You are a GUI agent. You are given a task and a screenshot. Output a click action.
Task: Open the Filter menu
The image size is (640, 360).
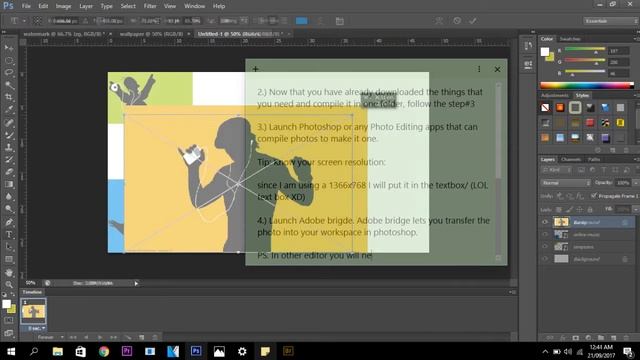click(150, 6)
